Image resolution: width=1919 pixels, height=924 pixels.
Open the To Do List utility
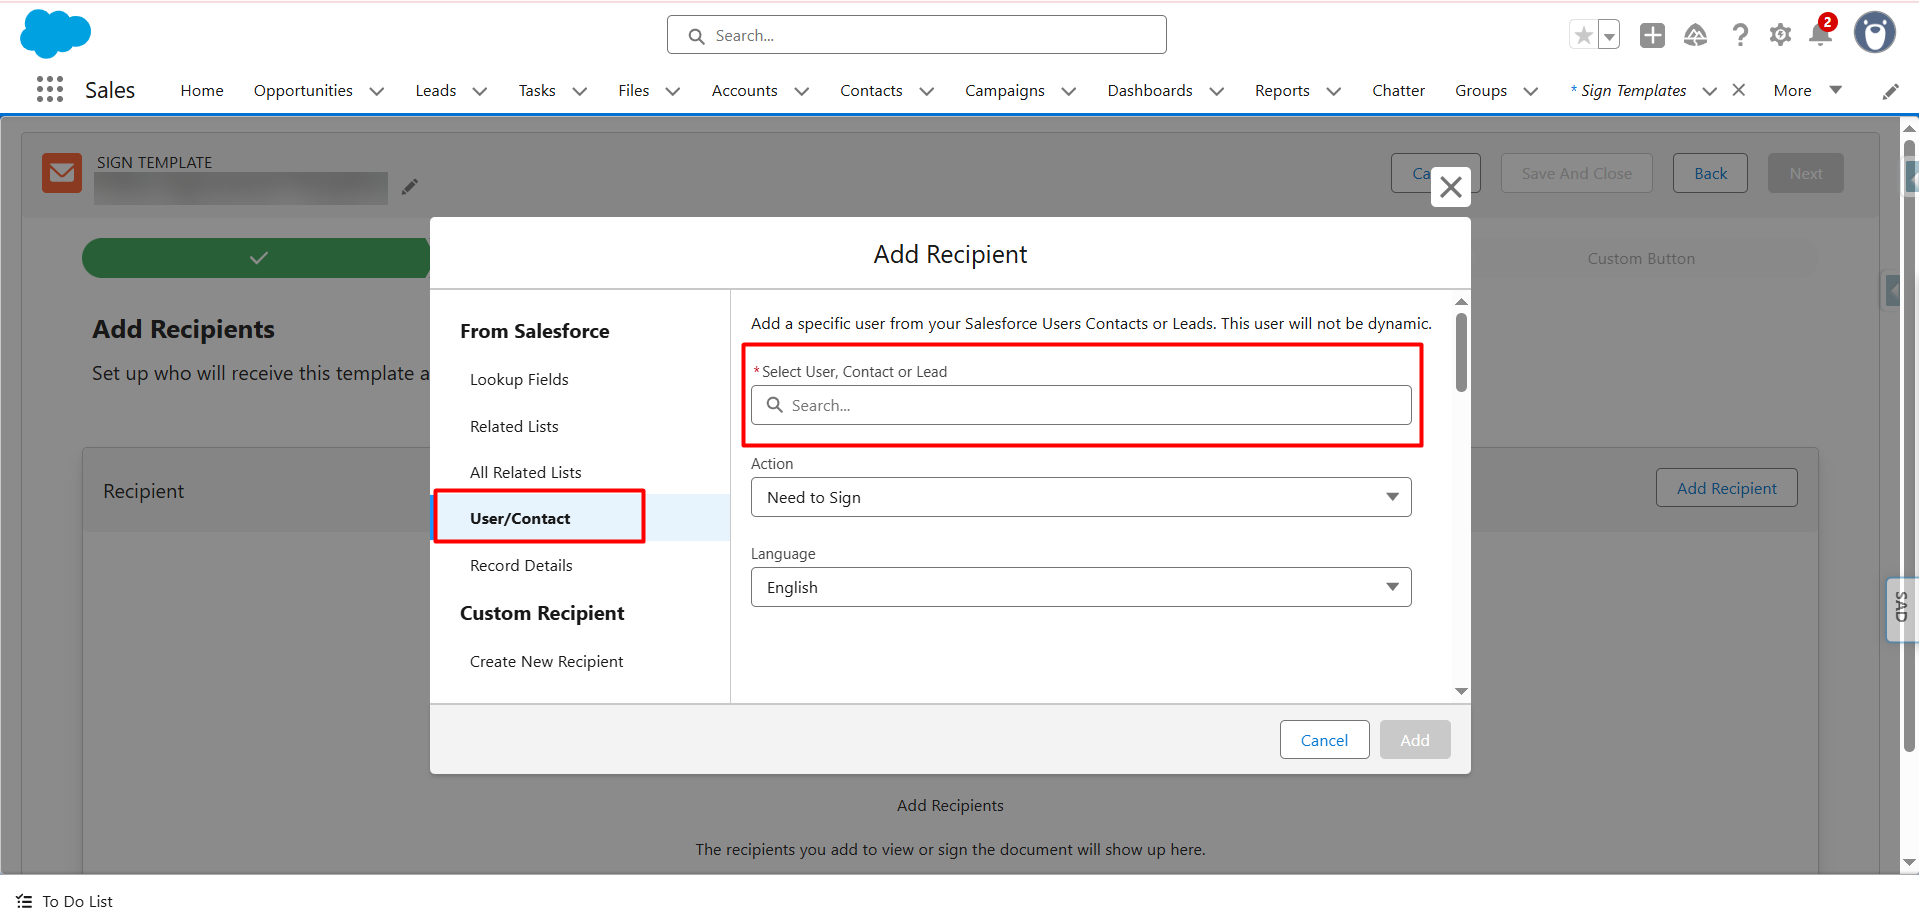[x=66, y=901]
